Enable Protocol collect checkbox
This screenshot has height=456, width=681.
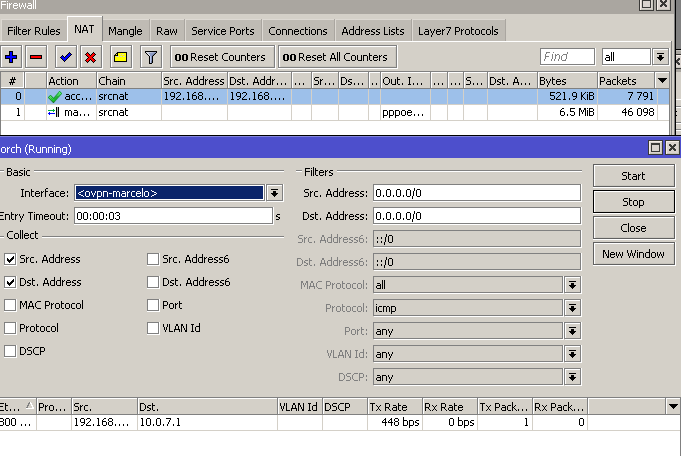(10, 328)
